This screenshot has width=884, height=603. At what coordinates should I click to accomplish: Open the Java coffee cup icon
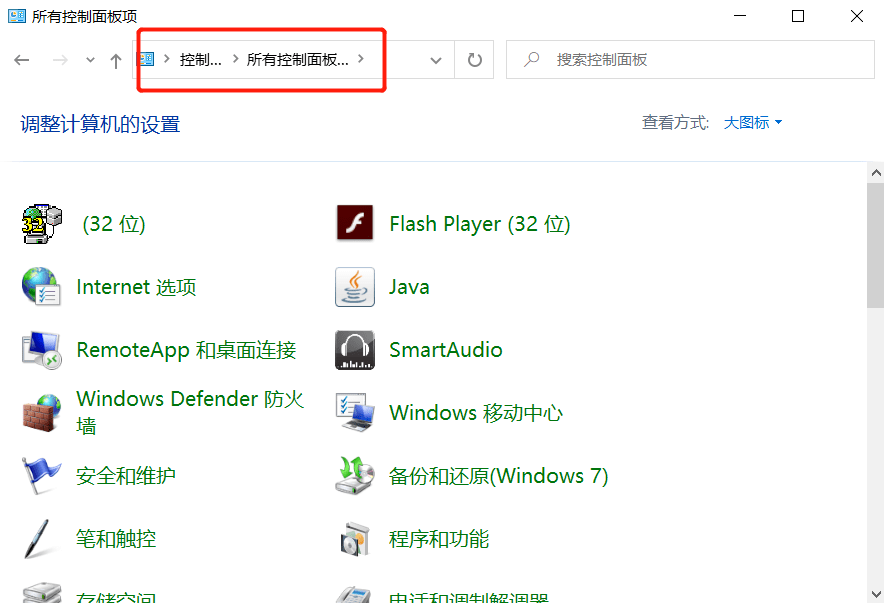coord(355,287)
